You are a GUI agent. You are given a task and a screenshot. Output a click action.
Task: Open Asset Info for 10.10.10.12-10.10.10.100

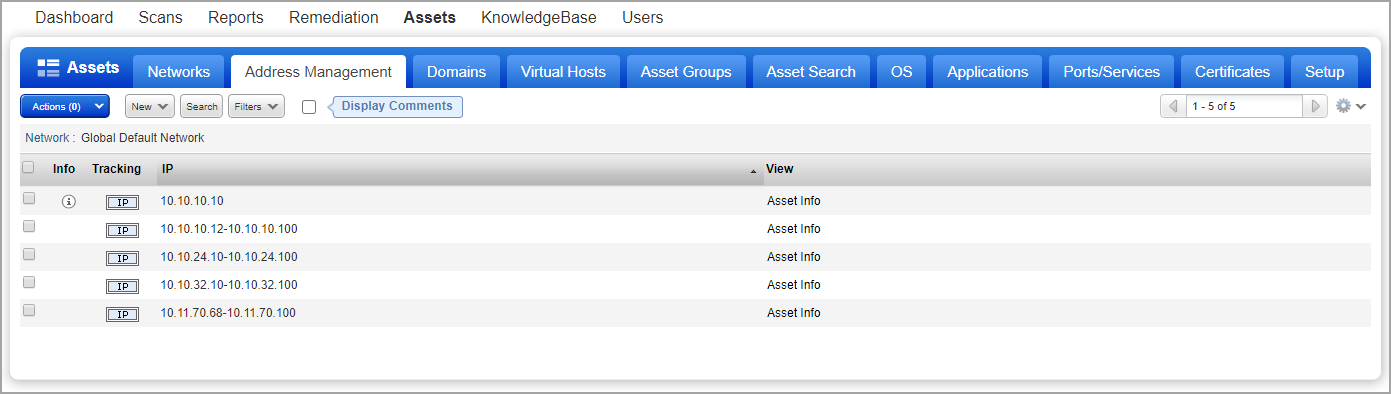click(x=793, y=229)
